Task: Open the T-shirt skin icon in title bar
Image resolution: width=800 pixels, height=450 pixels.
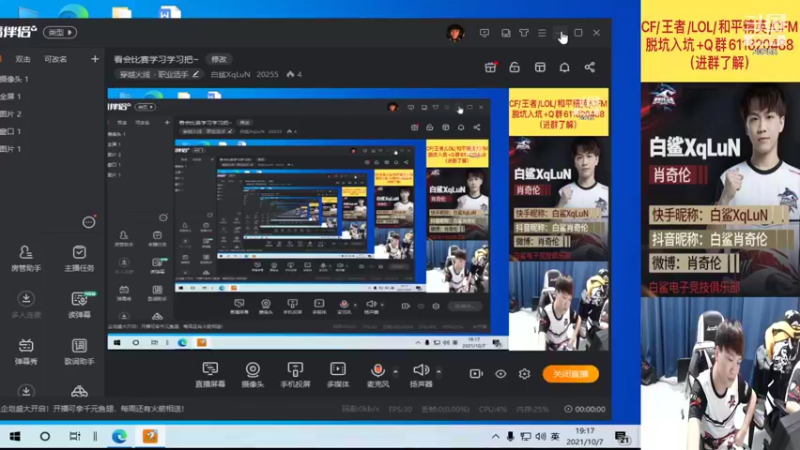Action: (x=523, y=33)
